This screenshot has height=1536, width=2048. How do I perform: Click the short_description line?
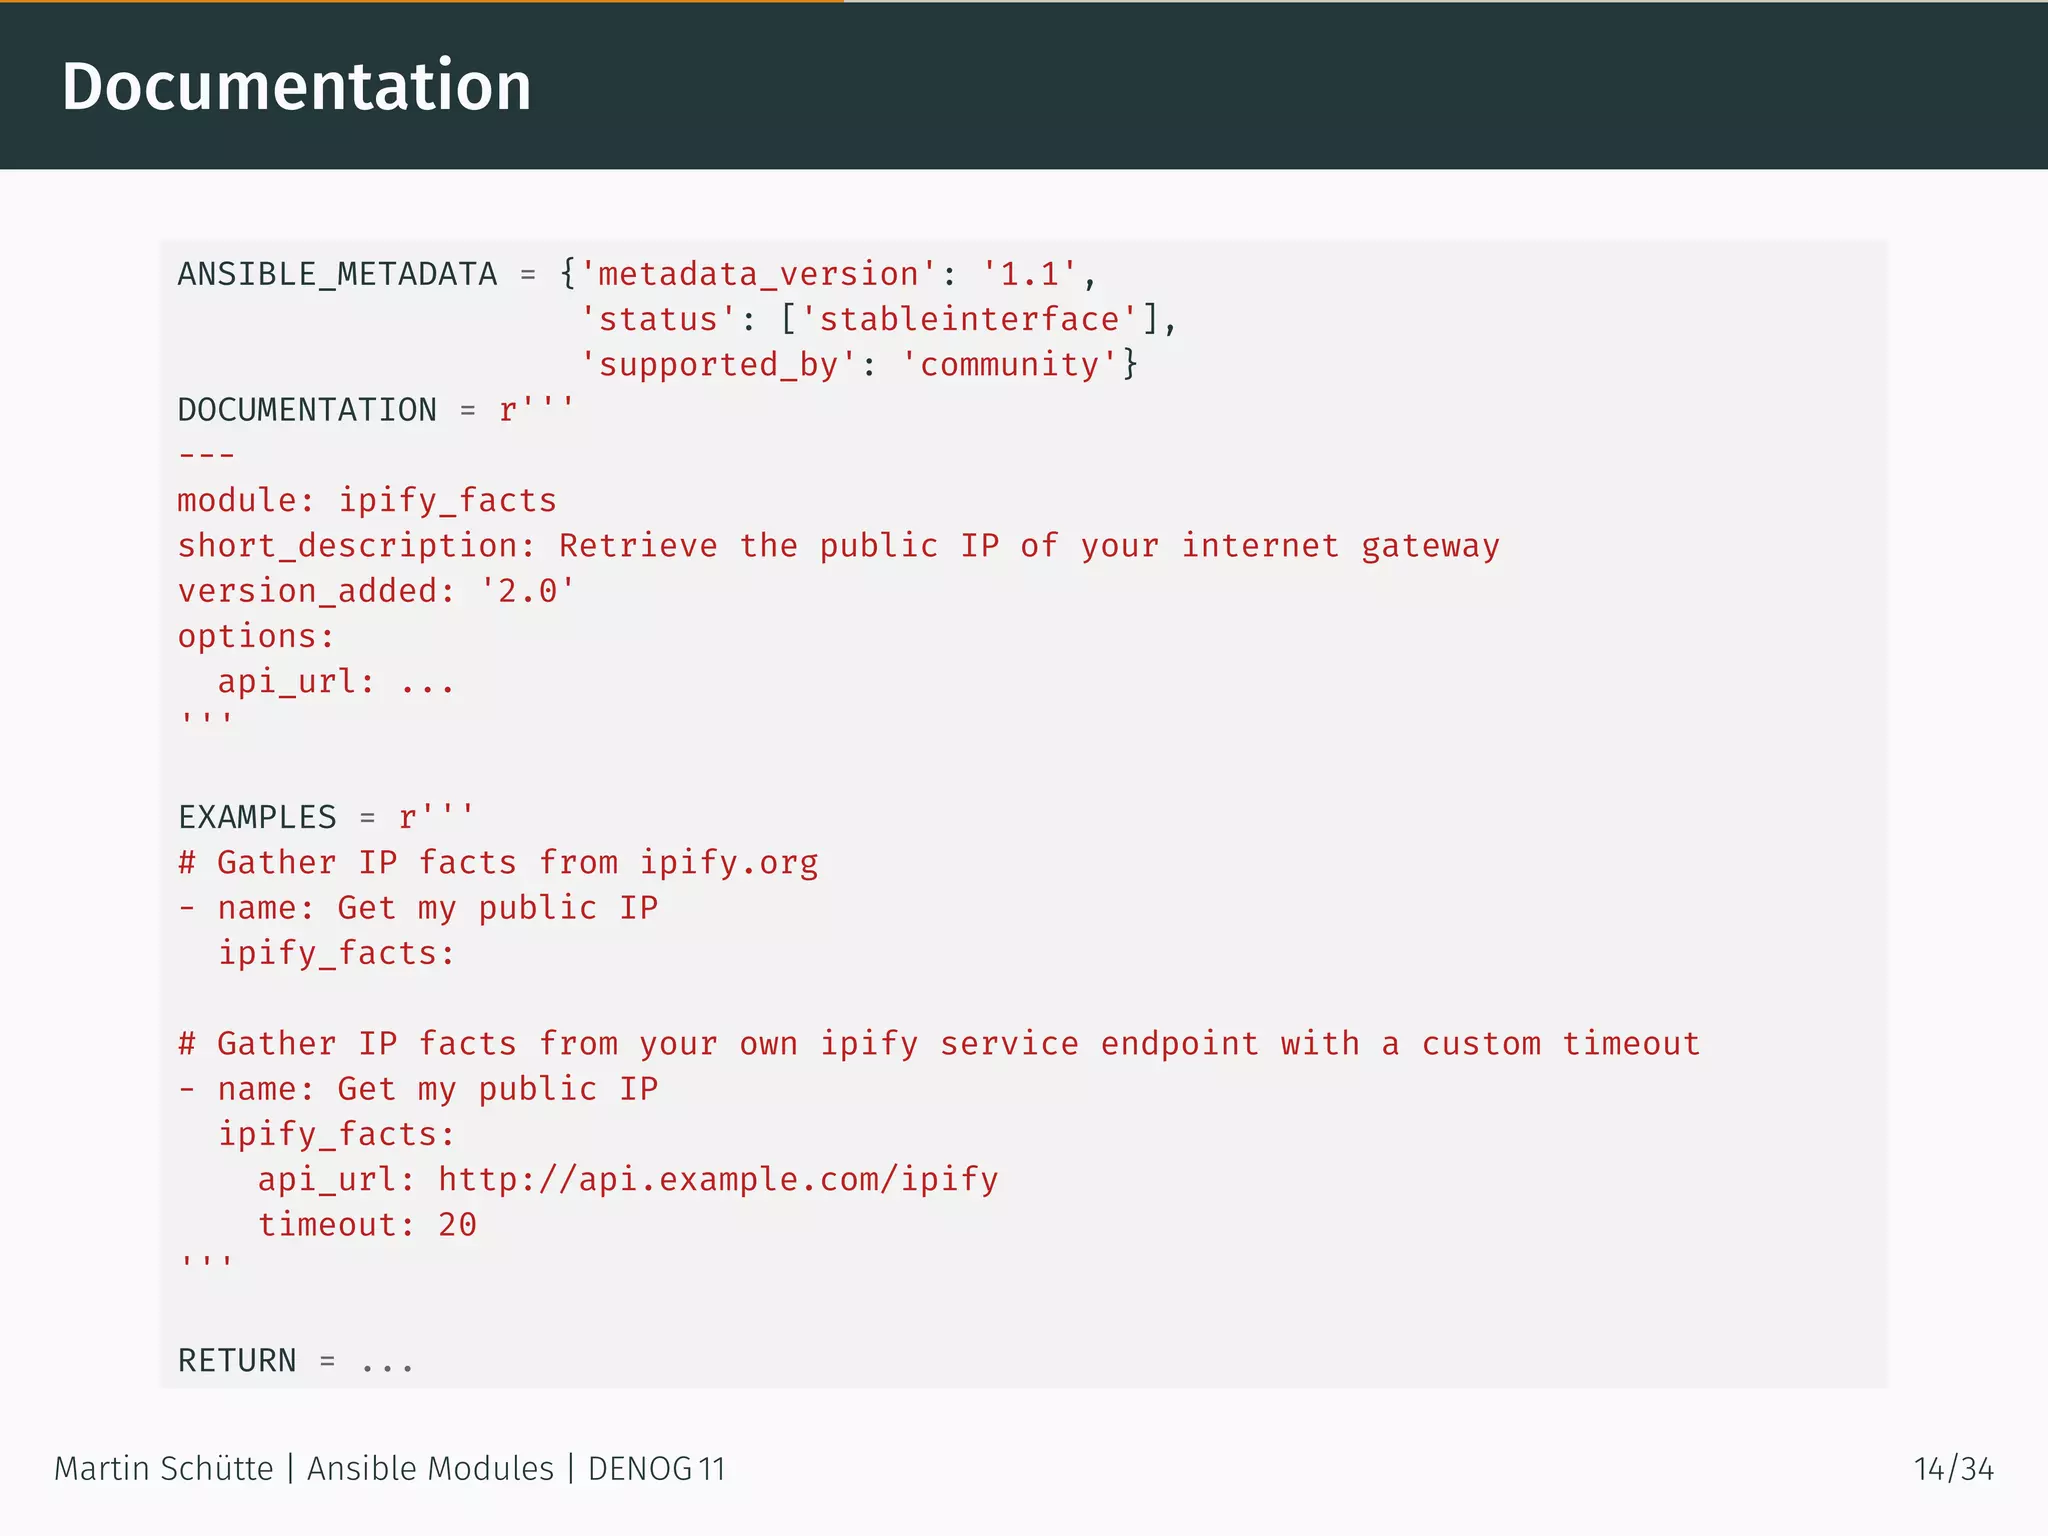click(x=839, y=546)
